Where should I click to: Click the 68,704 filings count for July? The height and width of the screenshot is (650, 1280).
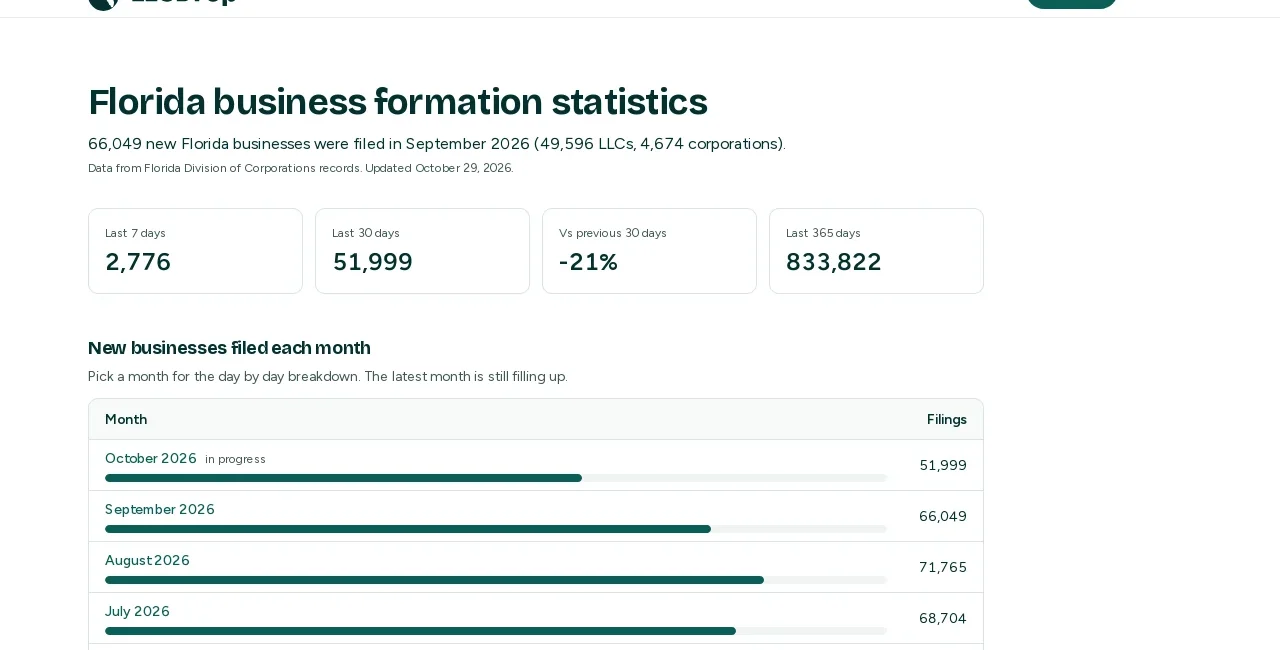click(943, 619)
